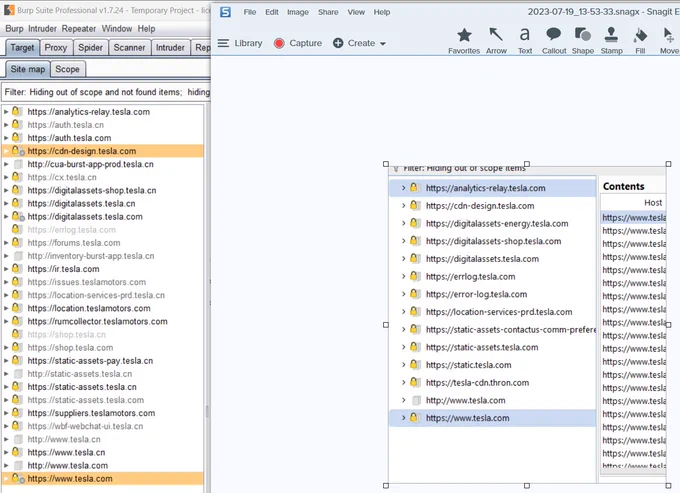Select the Arrow tool in Snagit

pos(496,41)
